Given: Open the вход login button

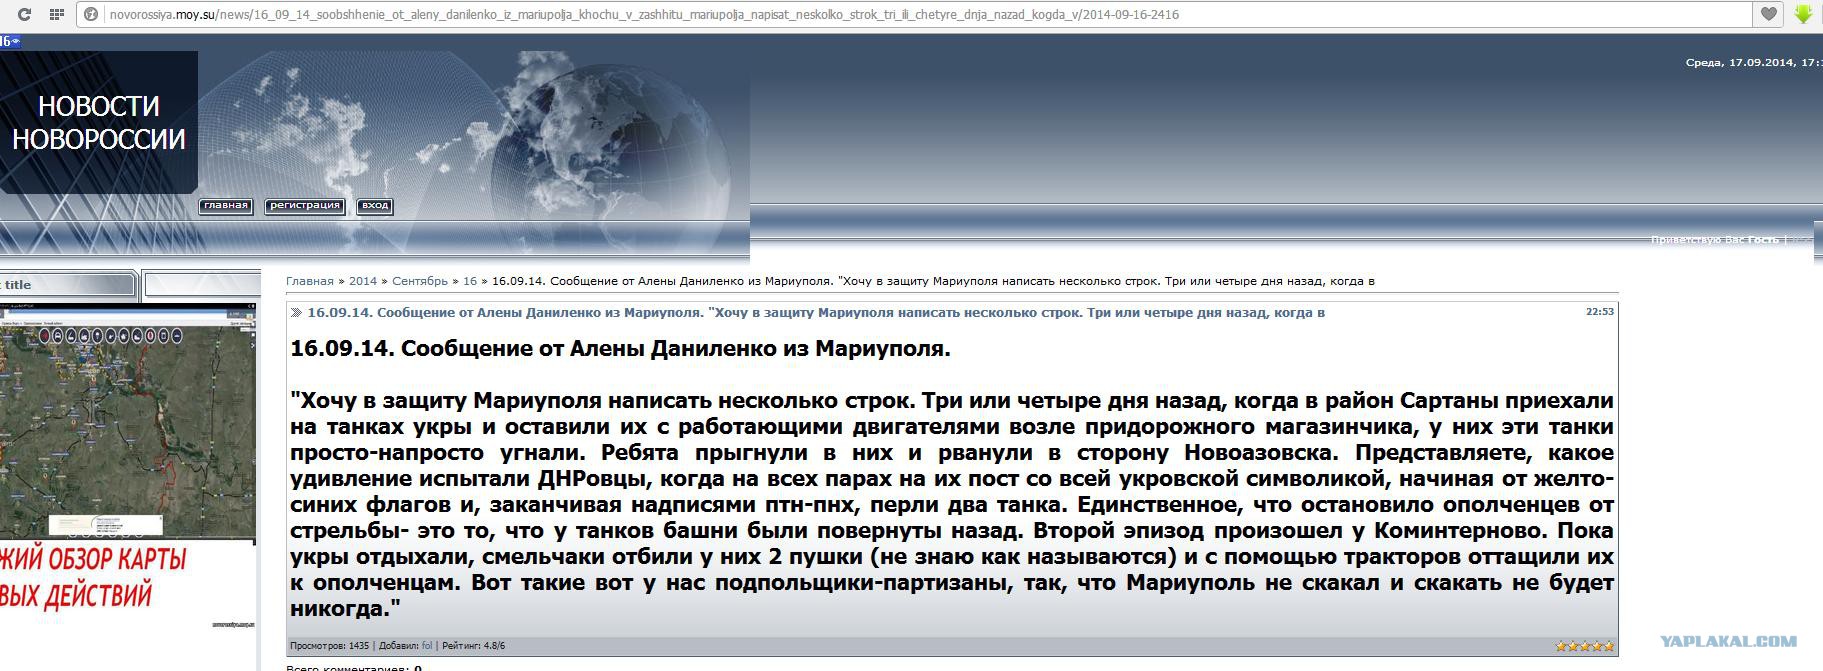Looking at the screenshot, I should click(375, 206).
